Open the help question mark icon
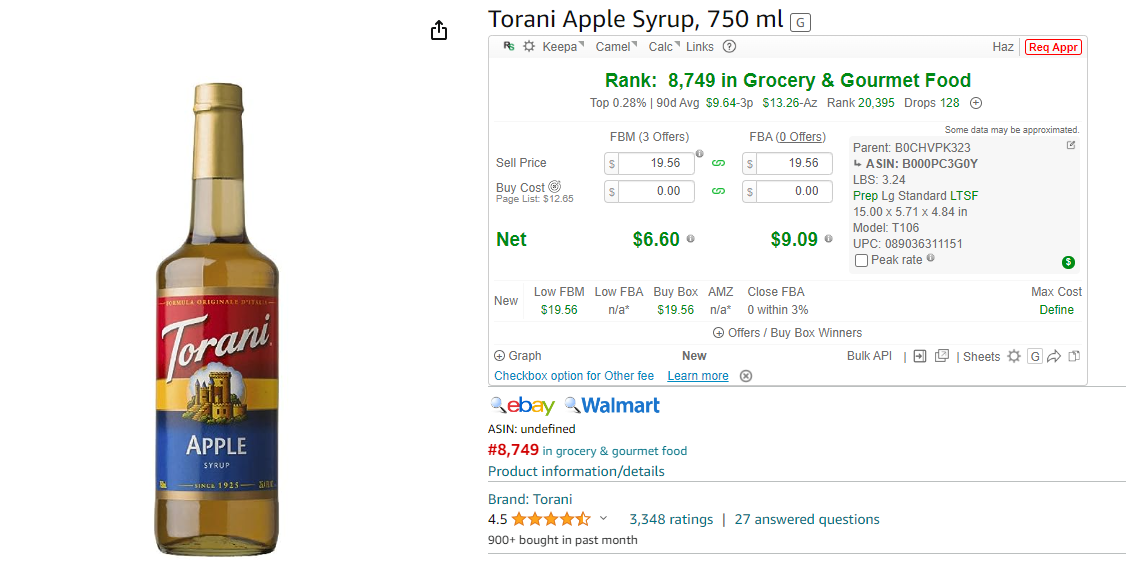 (x=729, y=47)
